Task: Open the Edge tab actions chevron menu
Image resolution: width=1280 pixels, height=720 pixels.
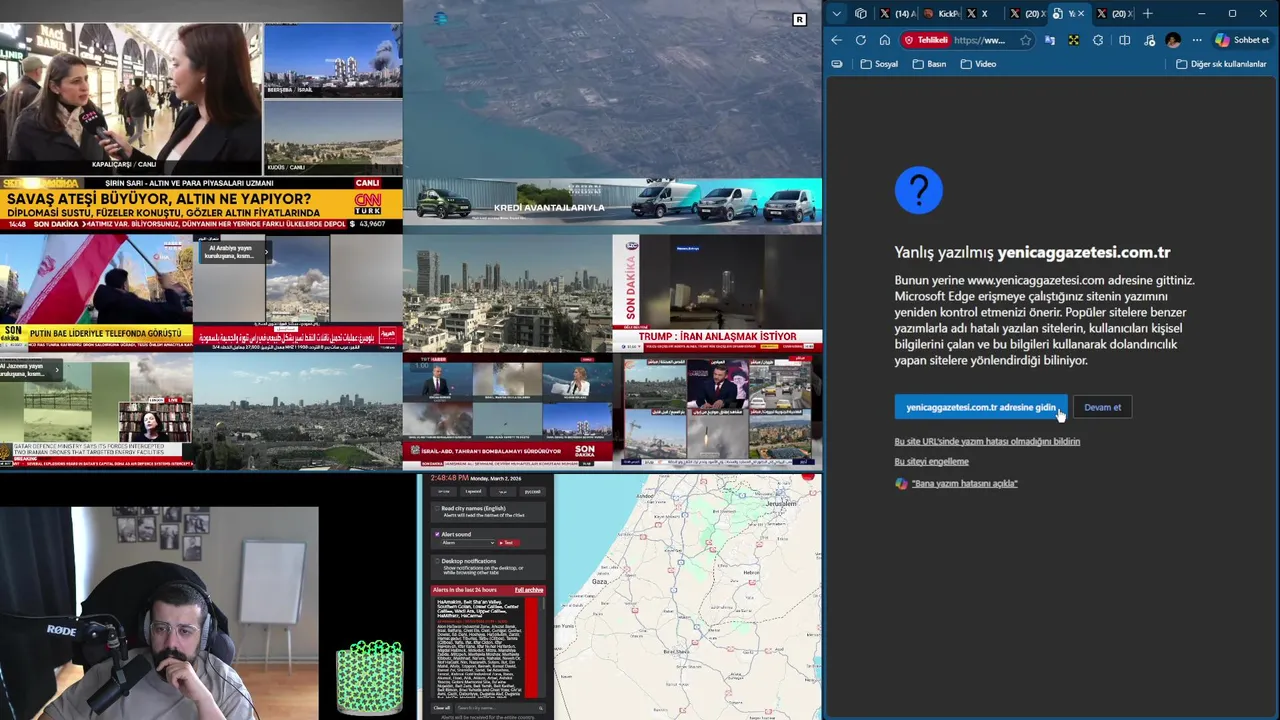Action: click(836, 14)
